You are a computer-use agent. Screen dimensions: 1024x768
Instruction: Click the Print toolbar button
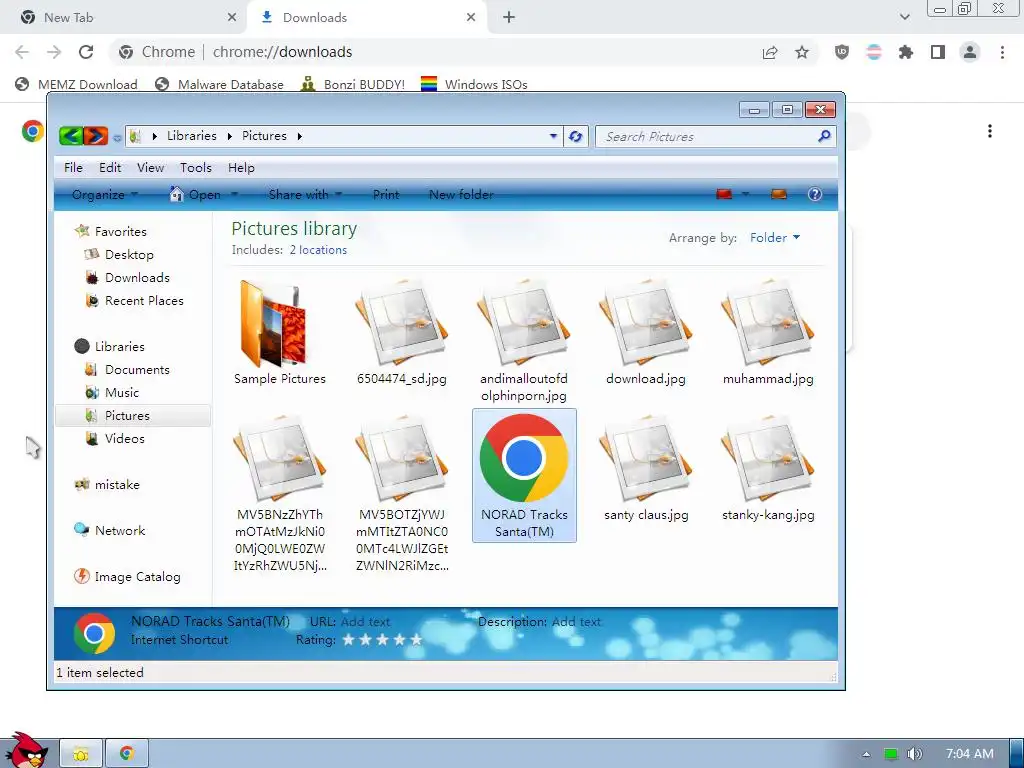tap(385, 195)
